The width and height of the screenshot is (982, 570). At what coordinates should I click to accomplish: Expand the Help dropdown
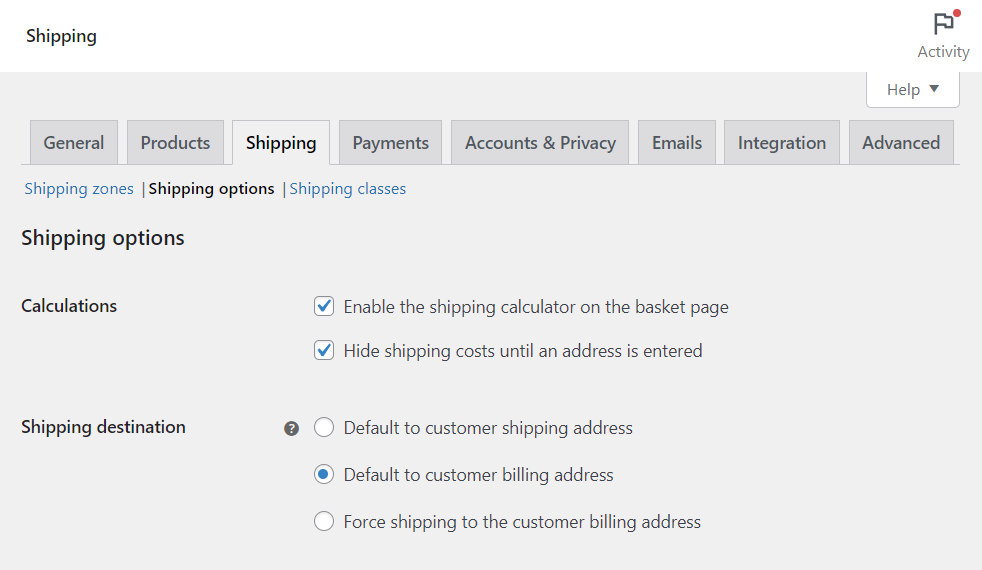click(912, 90)
